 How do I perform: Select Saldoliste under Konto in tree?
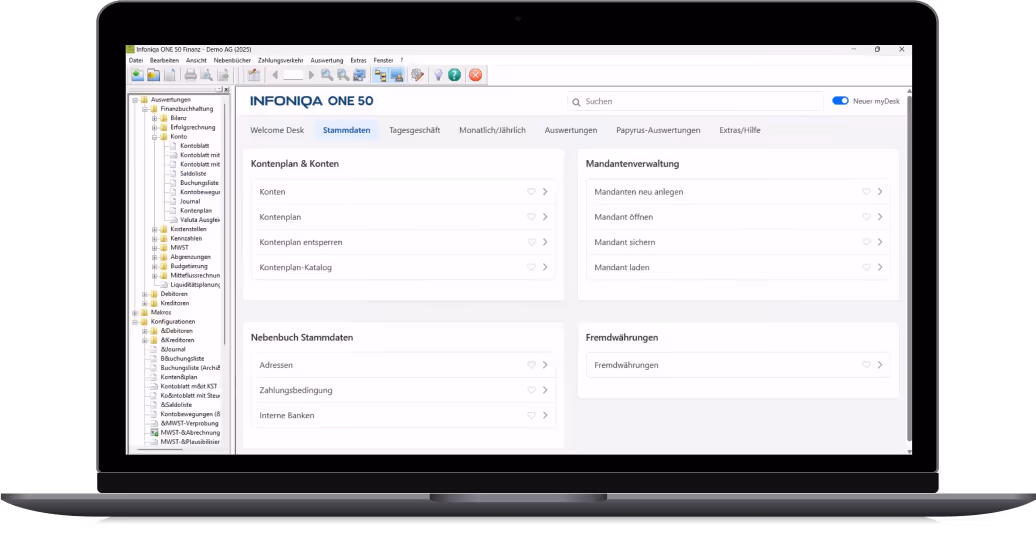pos(193,174)
